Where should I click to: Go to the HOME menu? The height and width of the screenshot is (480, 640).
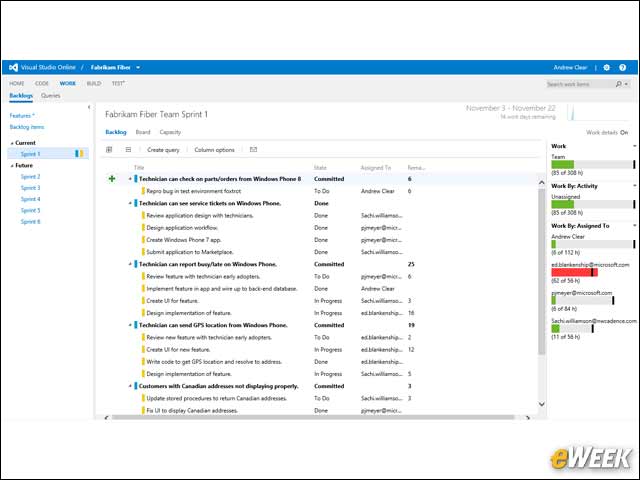17,83
